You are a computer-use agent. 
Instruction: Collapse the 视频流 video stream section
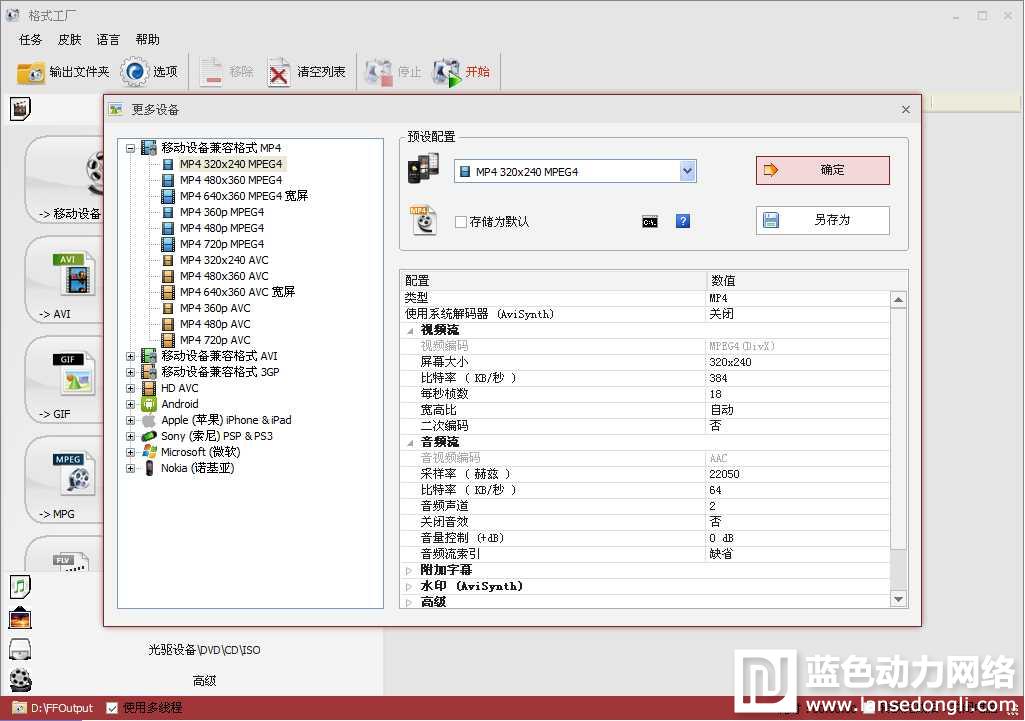tap(409, 330)
